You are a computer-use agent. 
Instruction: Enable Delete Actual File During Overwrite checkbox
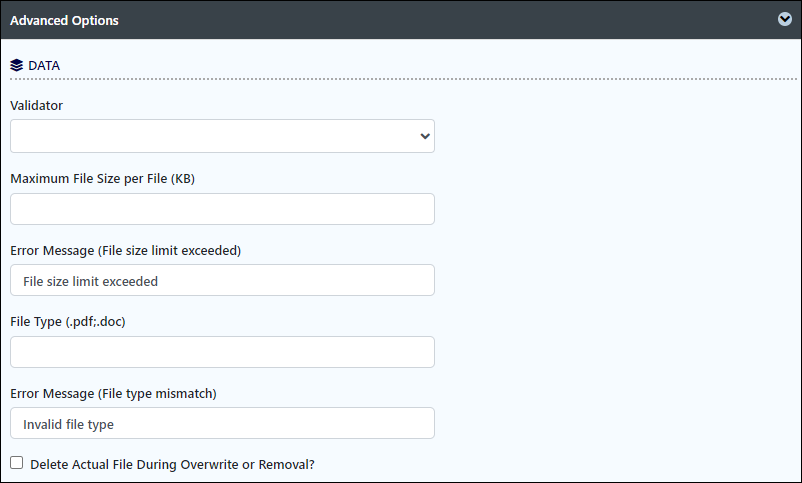pos(16,463)
